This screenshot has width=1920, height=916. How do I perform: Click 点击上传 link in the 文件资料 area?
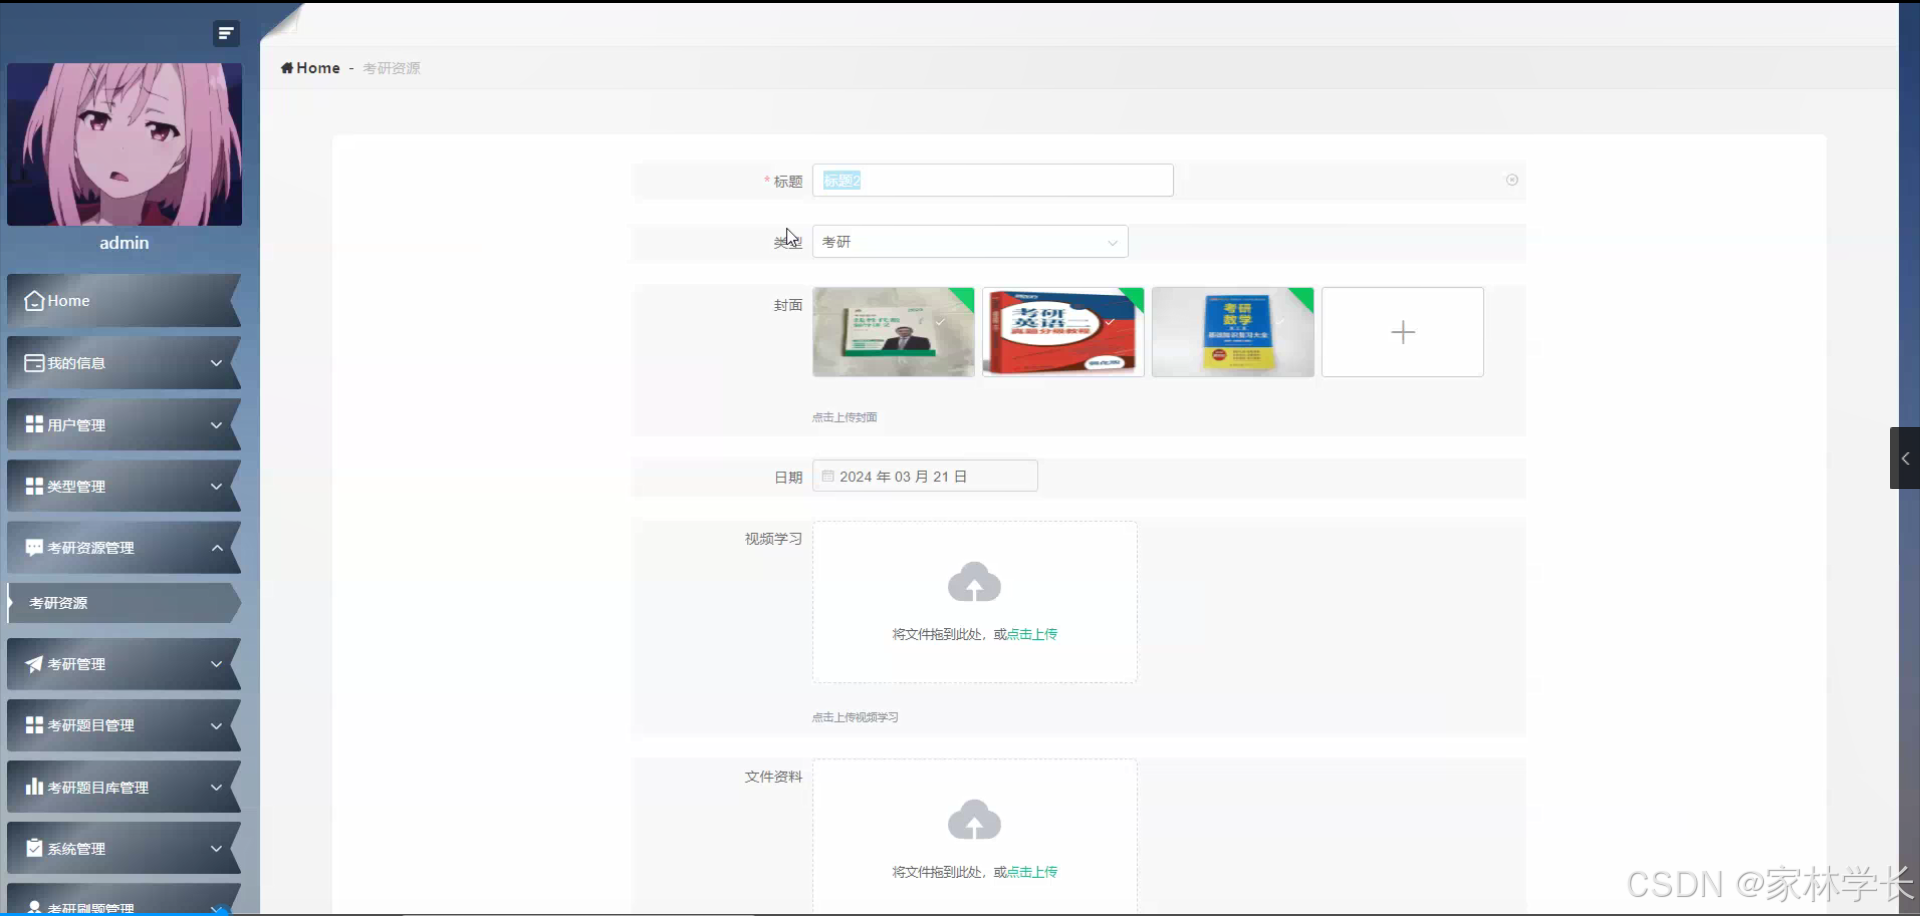pos(1030,871)
